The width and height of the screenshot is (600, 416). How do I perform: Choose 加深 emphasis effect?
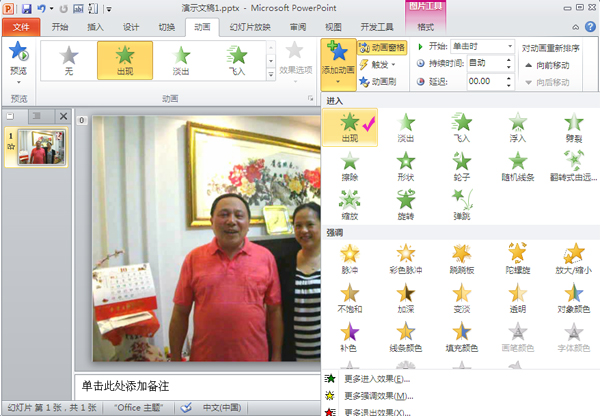[x=406, y=298]
